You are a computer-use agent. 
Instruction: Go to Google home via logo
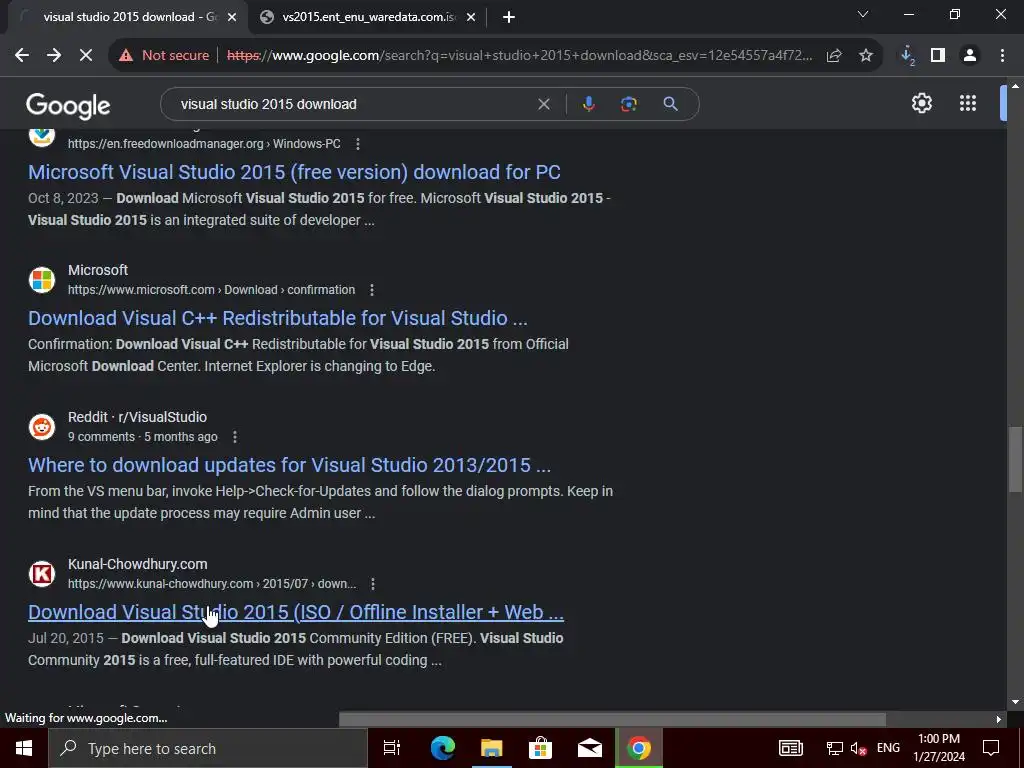coord(68,105)
